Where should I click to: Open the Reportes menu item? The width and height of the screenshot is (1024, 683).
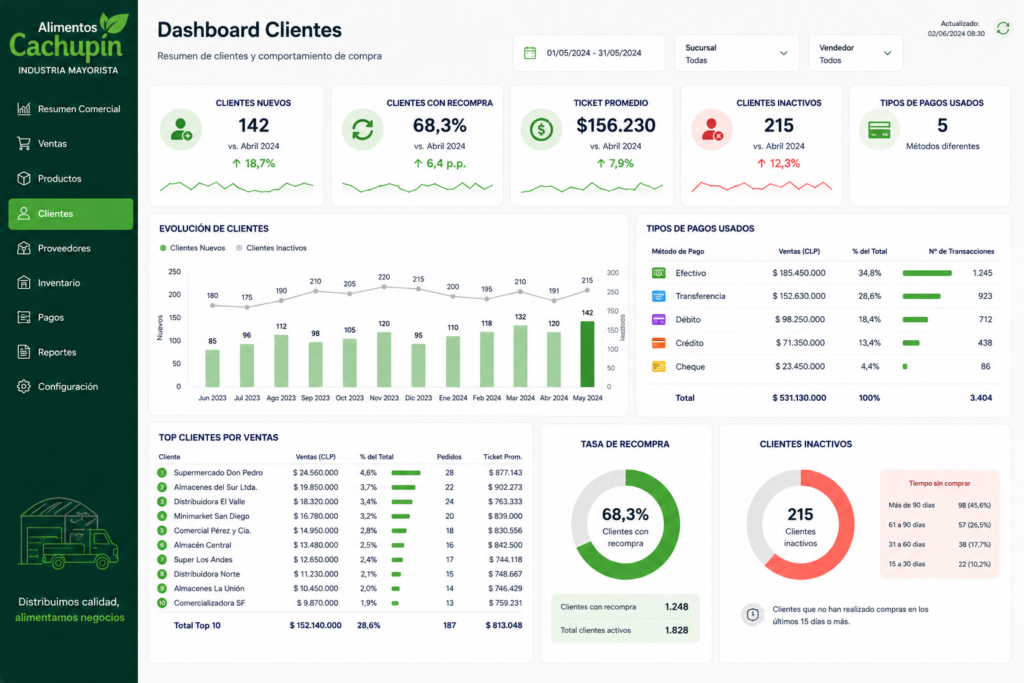coord(70,352)
